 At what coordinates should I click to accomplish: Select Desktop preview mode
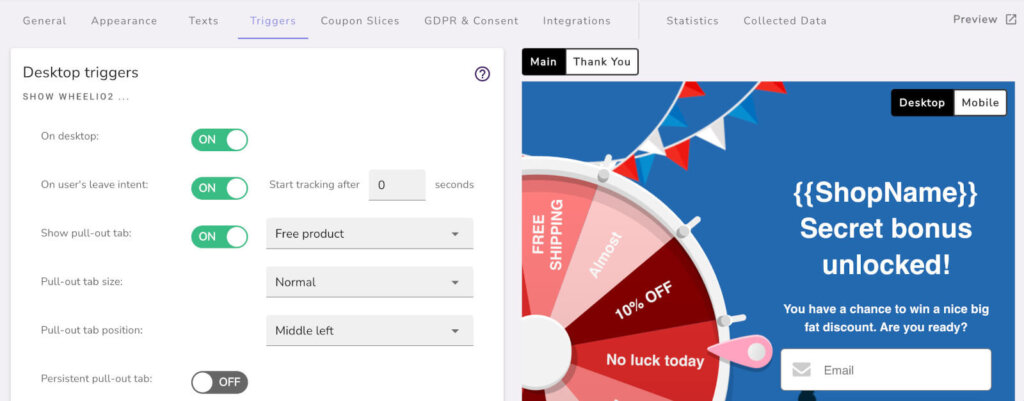[922, 103]
